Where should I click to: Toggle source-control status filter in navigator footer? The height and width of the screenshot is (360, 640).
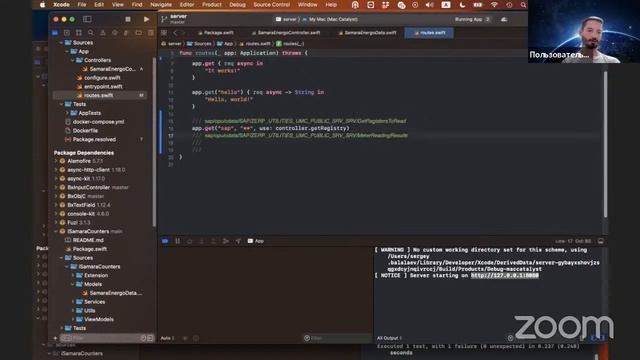tap(150, 338)
